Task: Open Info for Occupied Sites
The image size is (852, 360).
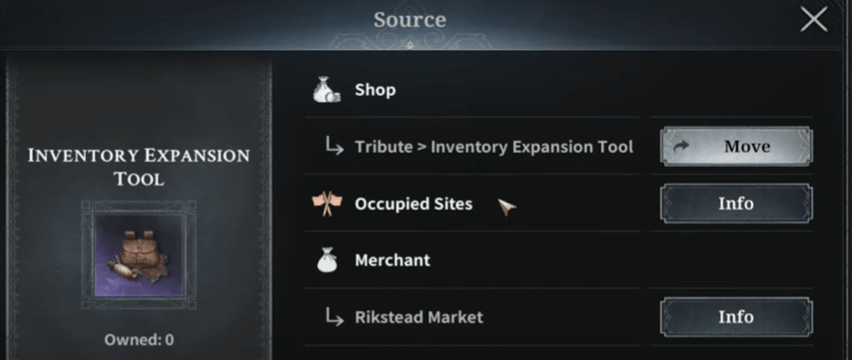Action: tap(736, 204)
